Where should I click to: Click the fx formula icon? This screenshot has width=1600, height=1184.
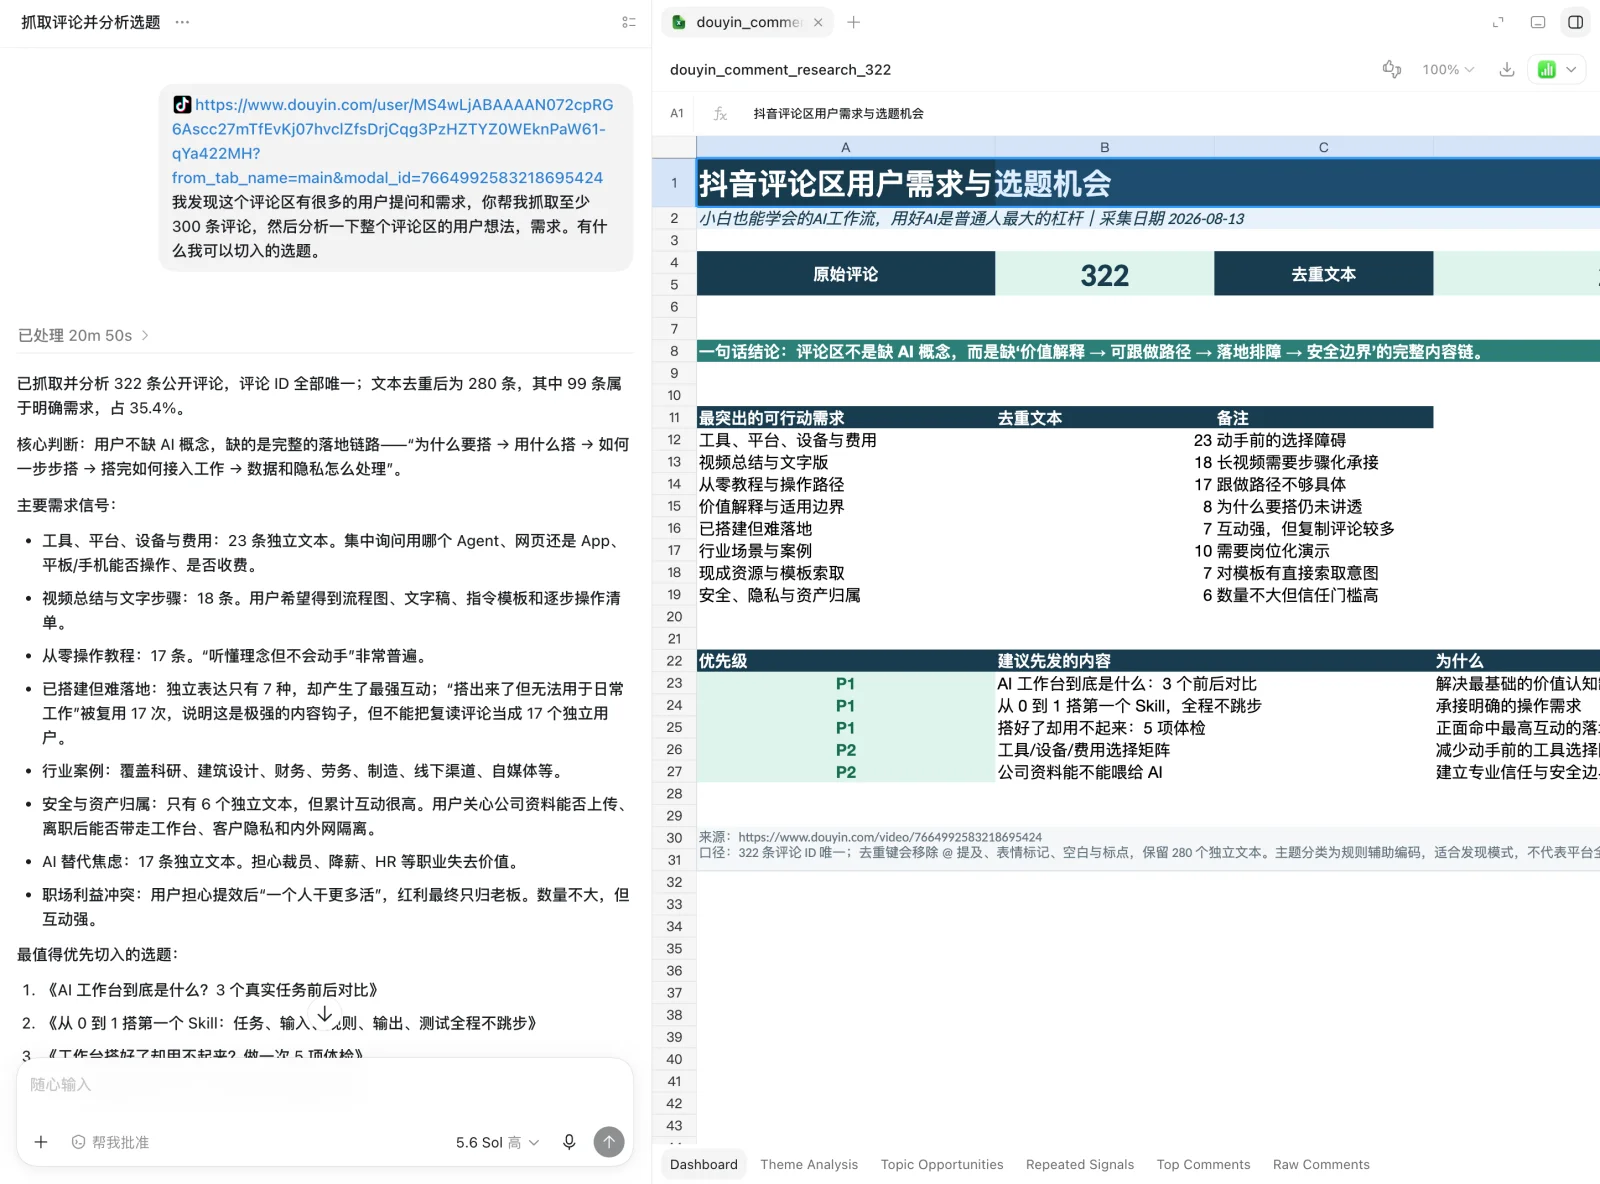(720, 114)
